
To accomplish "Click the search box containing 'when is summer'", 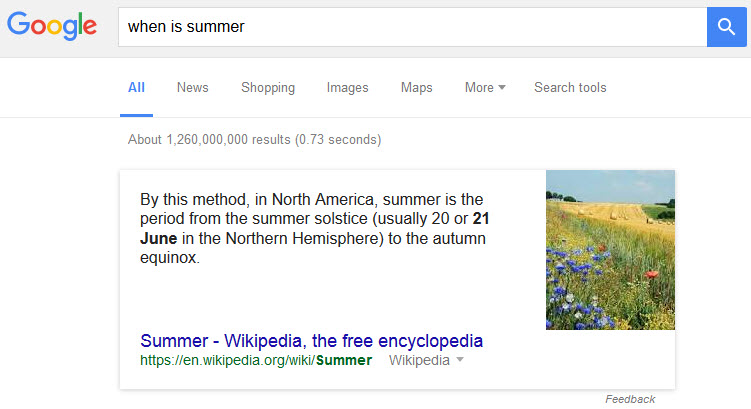I will point(410,27).
